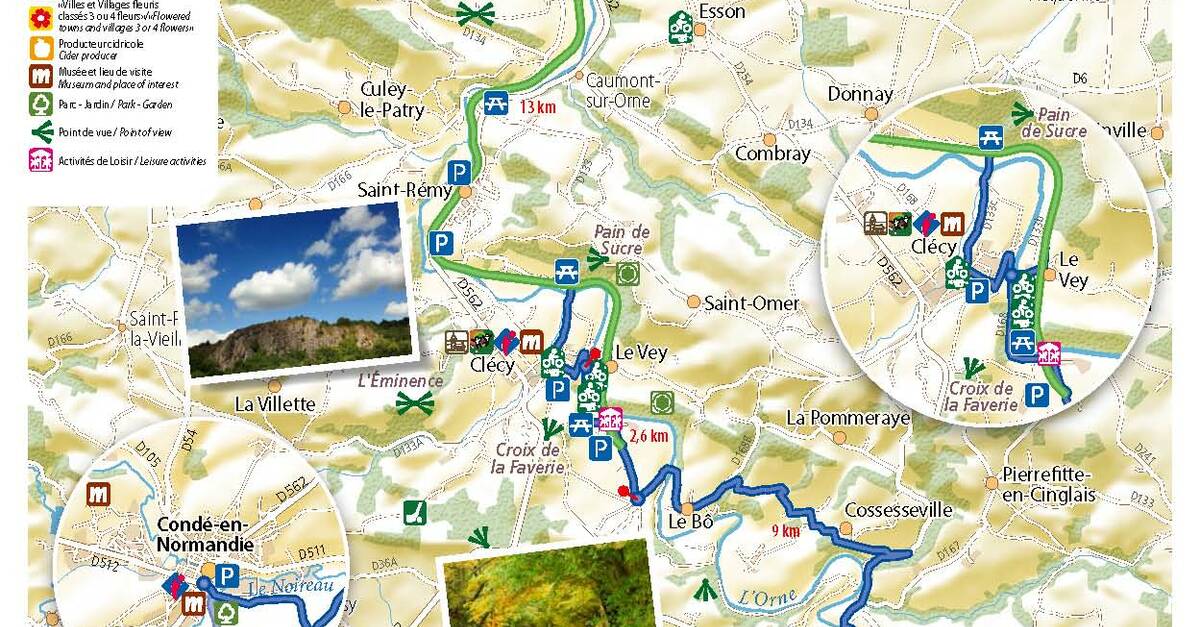Screen dimensions: 1200x627
Task: Select the brown museum icon above Condé-en-Normandie
Action: 98,494
